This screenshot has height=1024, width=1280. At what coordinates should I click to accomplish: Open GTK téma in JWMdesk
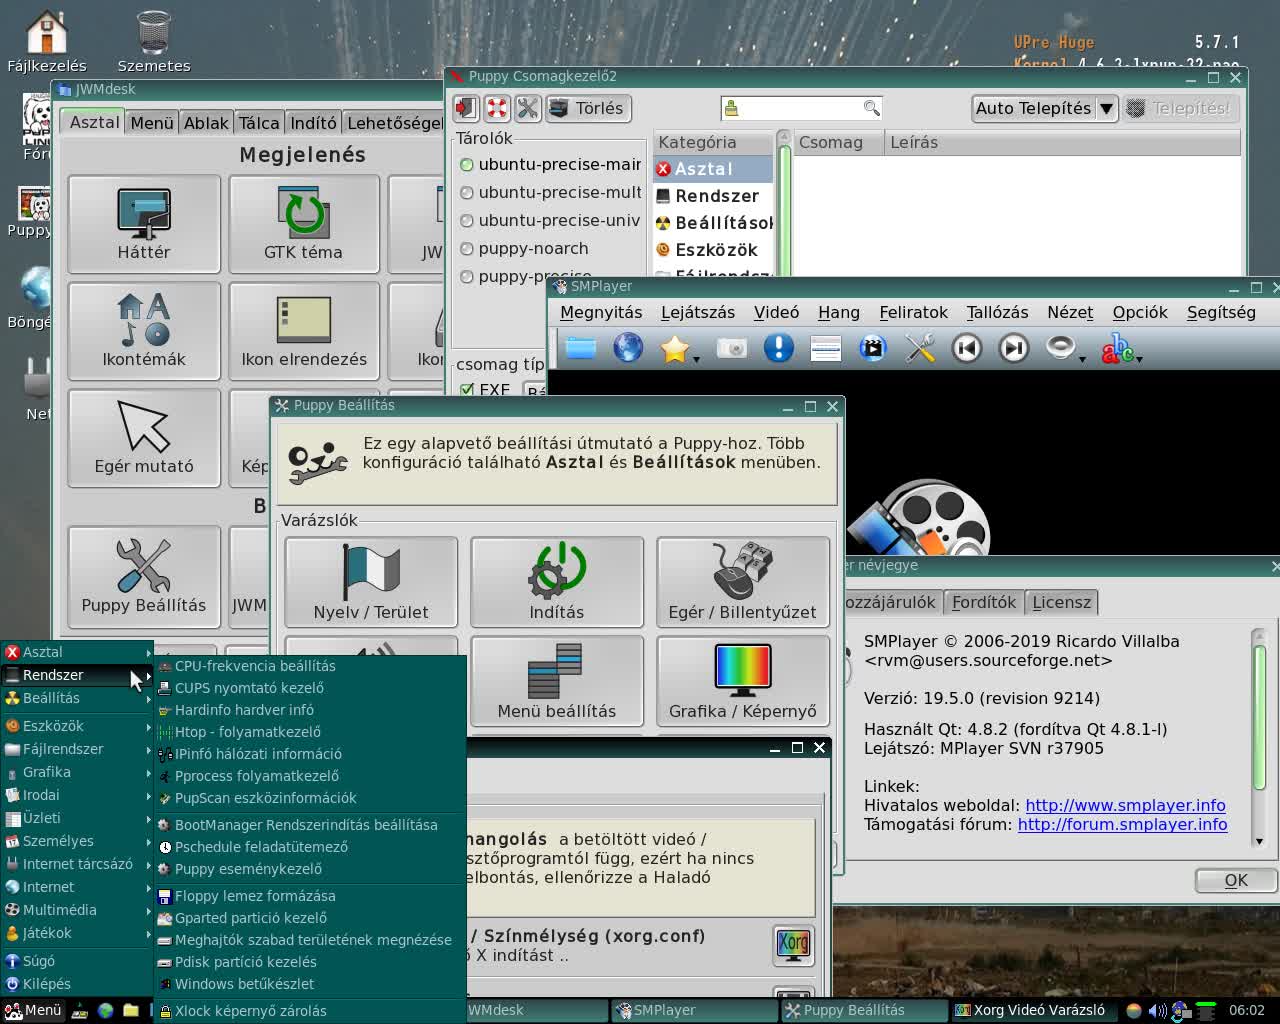[304, 224]
